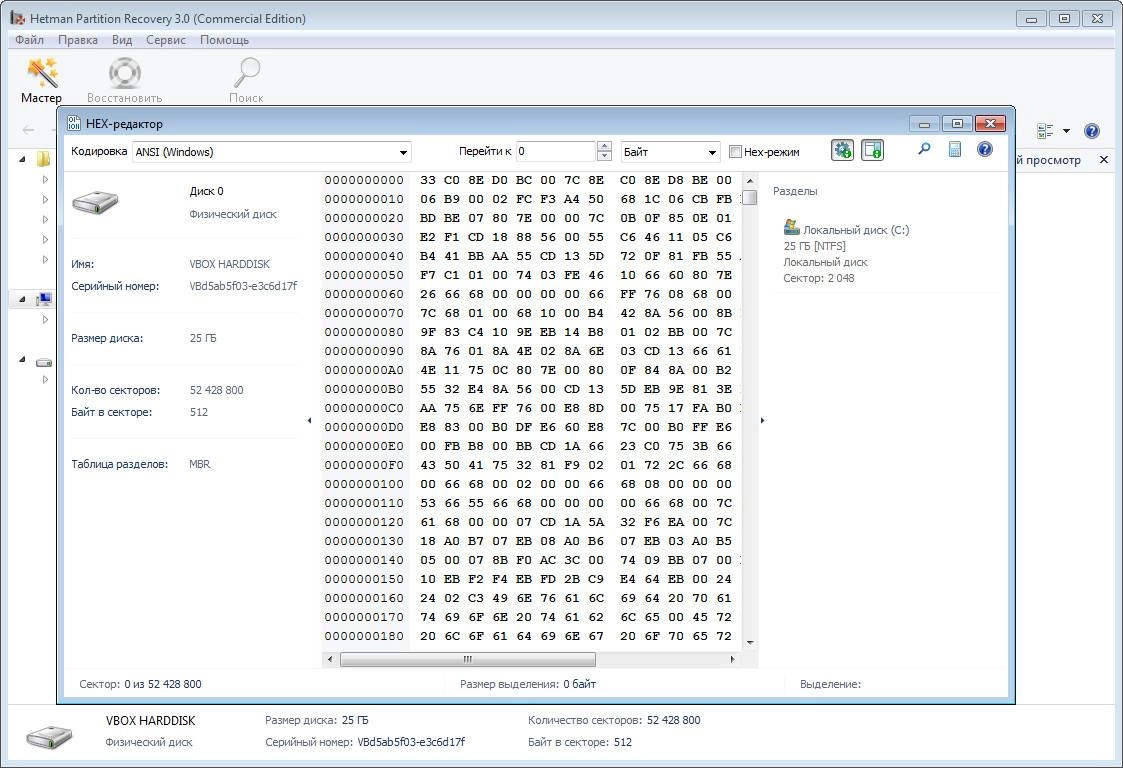Screen dimensions: 1123x768
Task: Open the Файл menu
Action: click(x=29, y=40)
